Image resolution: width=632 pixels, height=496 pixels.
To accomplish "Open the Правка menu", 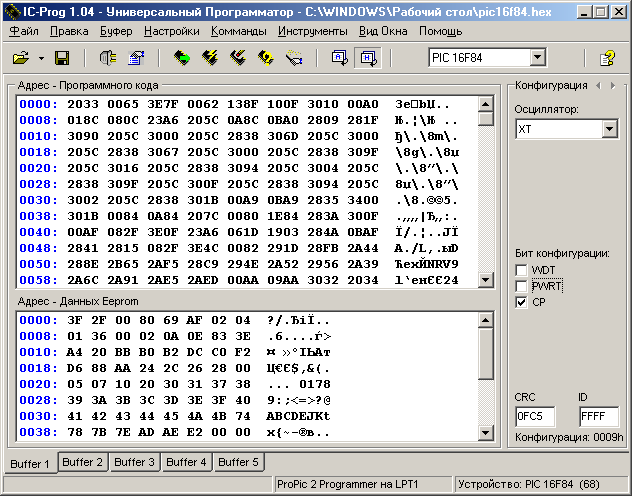I will [x=69, y=31].
